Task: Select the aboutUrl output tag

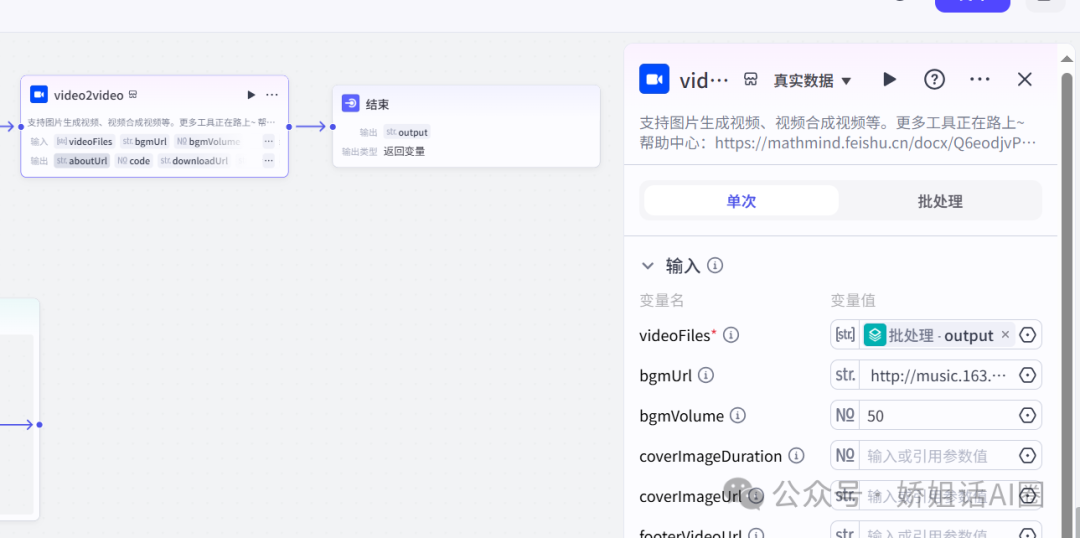Action: (82, 161)
